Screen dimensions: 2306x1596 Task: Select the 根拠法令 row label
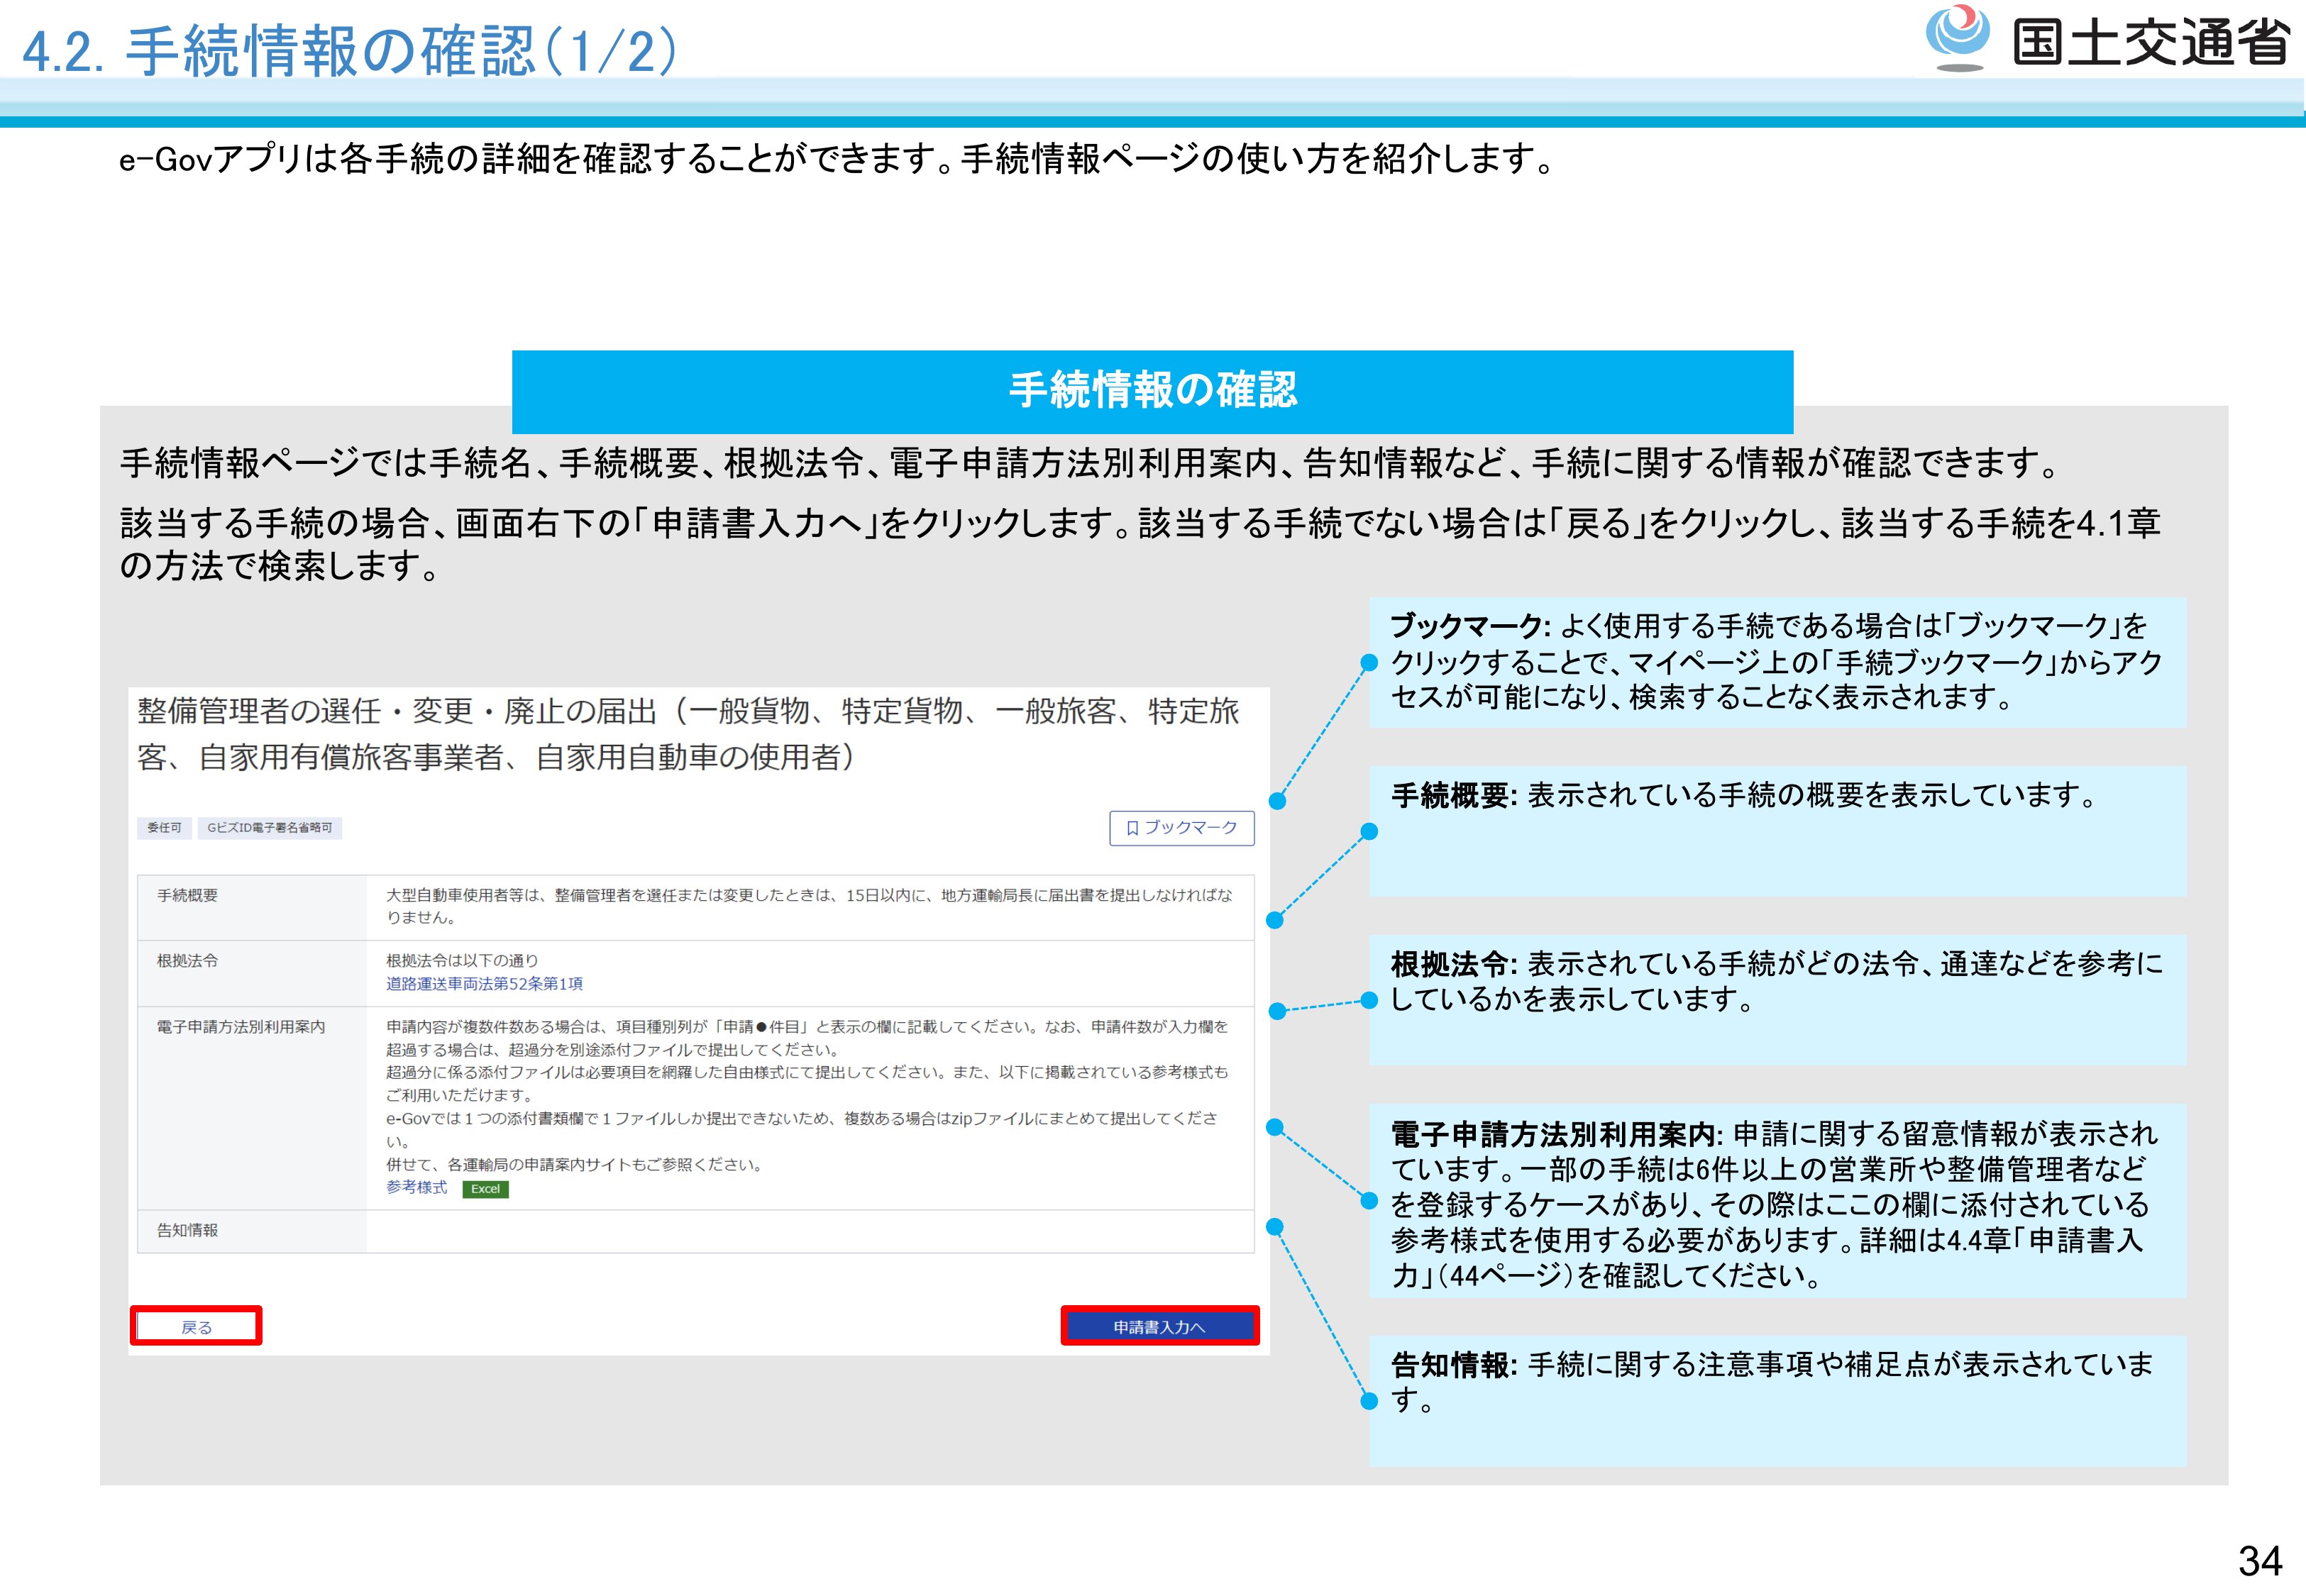click(x=187, y=961)
